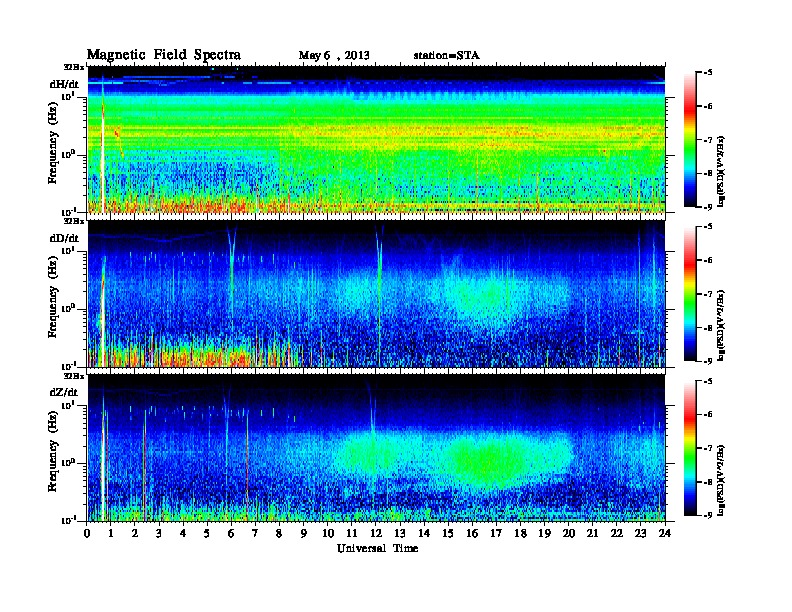Click inside the dH/dt spectrogram plot
This screenshot has width=792, height=612.
[376, 139]
